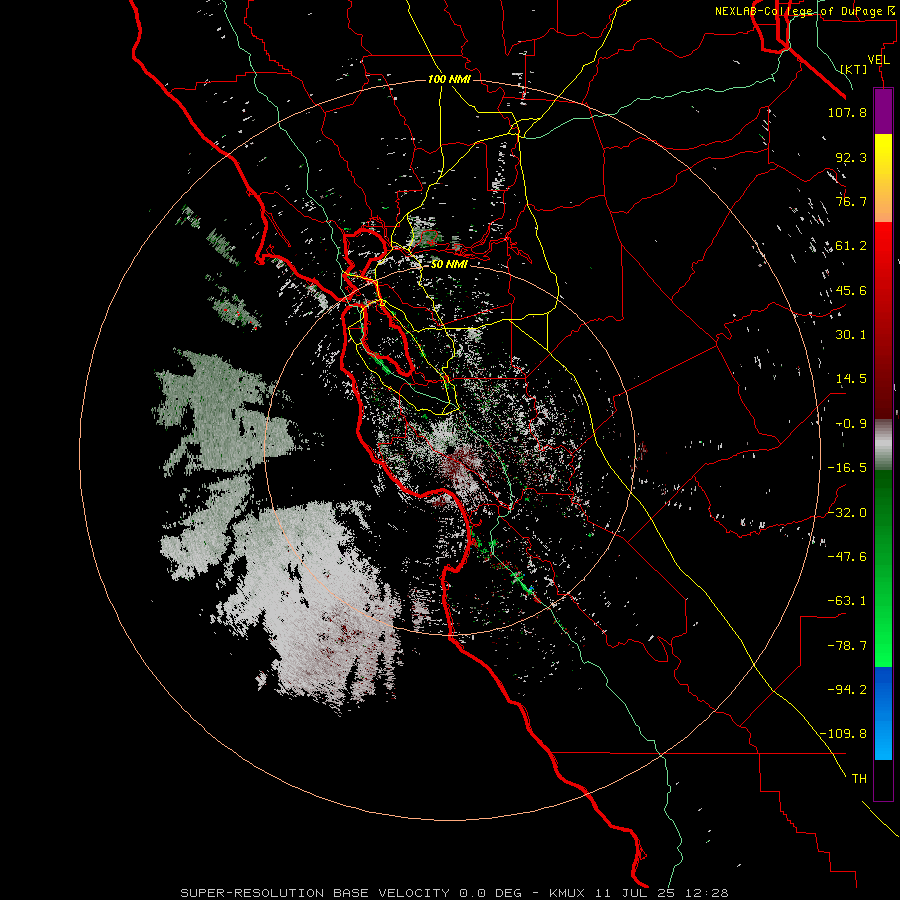The width and height of the screenshot is (900, 900).
Task: Click the TH threshold label
Action: click(x=859, y=778)
